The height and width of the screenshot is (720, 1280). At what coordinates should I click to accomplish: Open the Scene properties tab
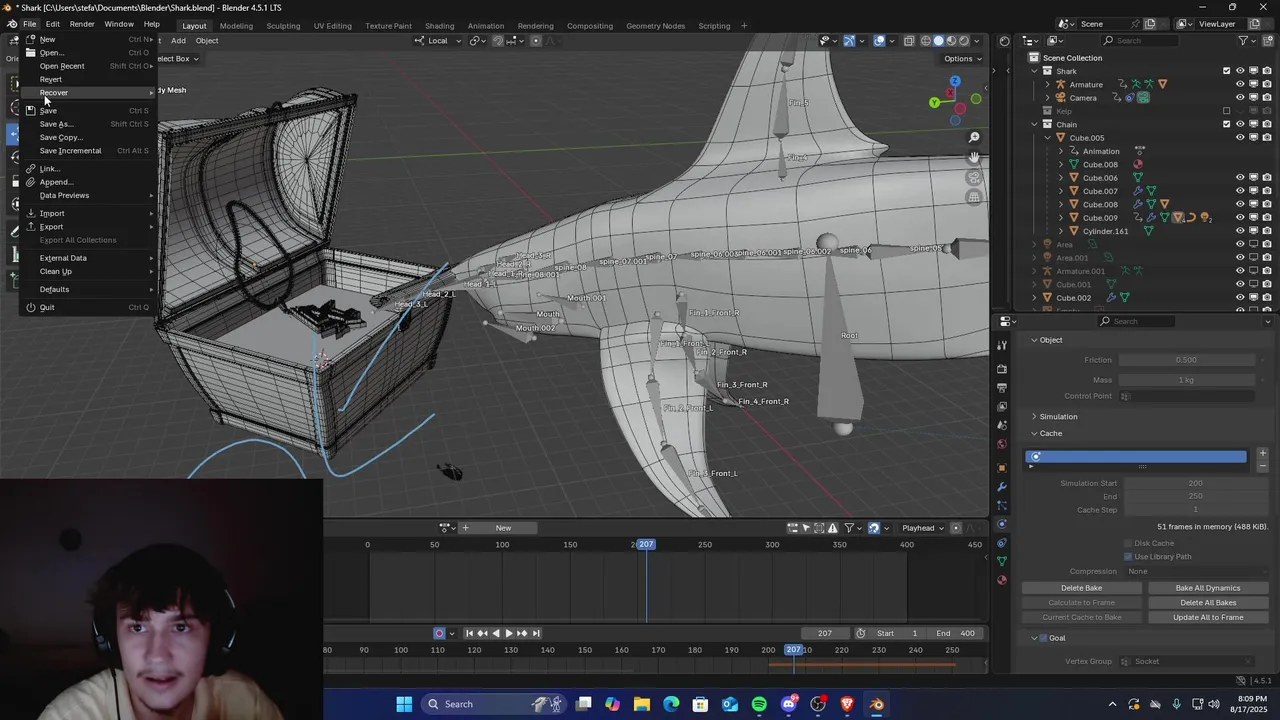tap(1002, 426)
